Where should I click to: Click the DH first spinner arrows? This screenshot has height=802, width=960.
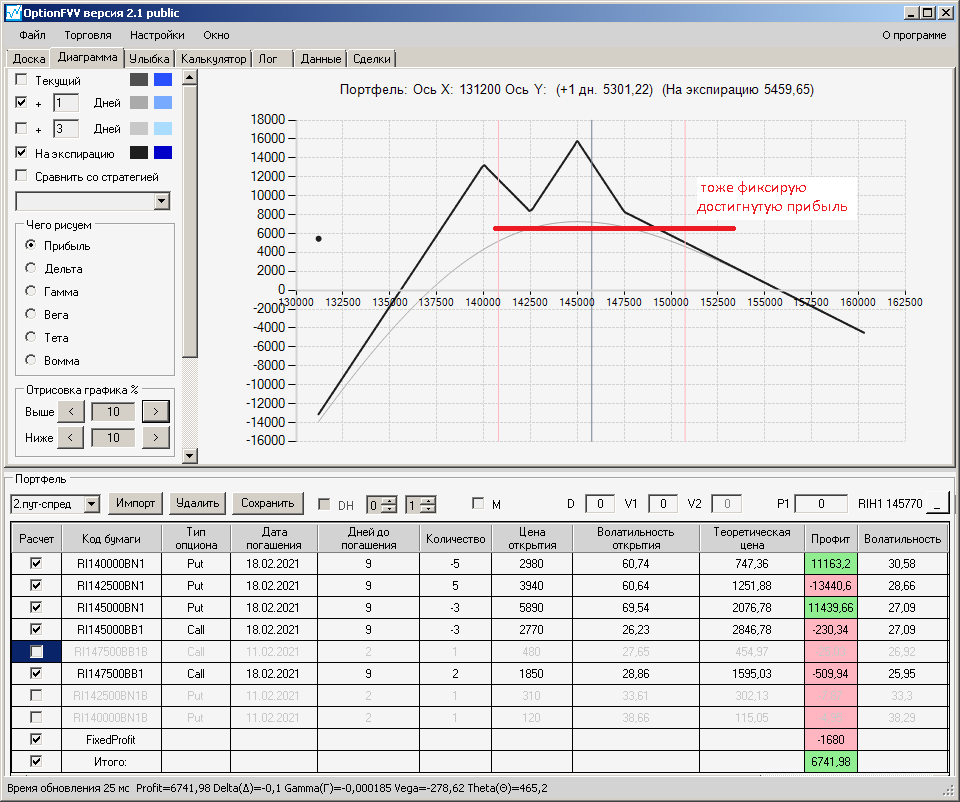(x=389, y=504)
